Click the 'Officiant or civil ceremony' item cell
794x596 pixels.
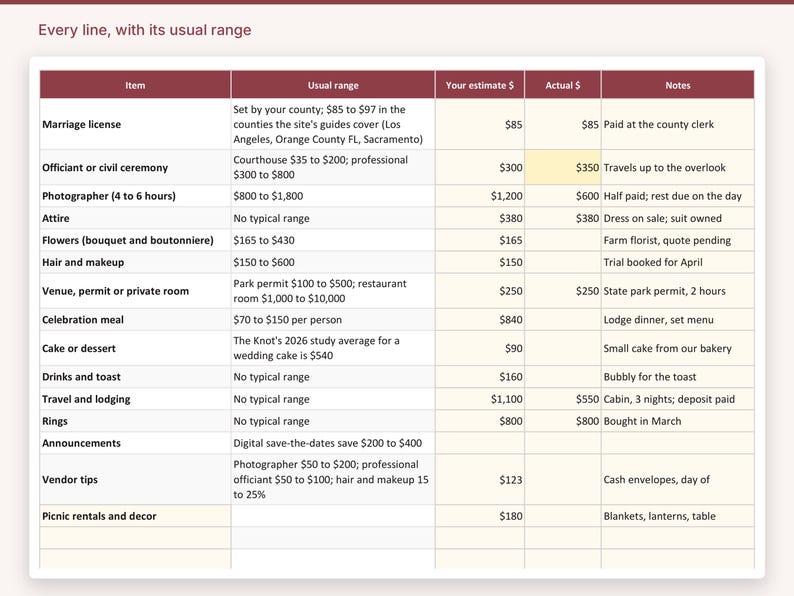(135, 167)
